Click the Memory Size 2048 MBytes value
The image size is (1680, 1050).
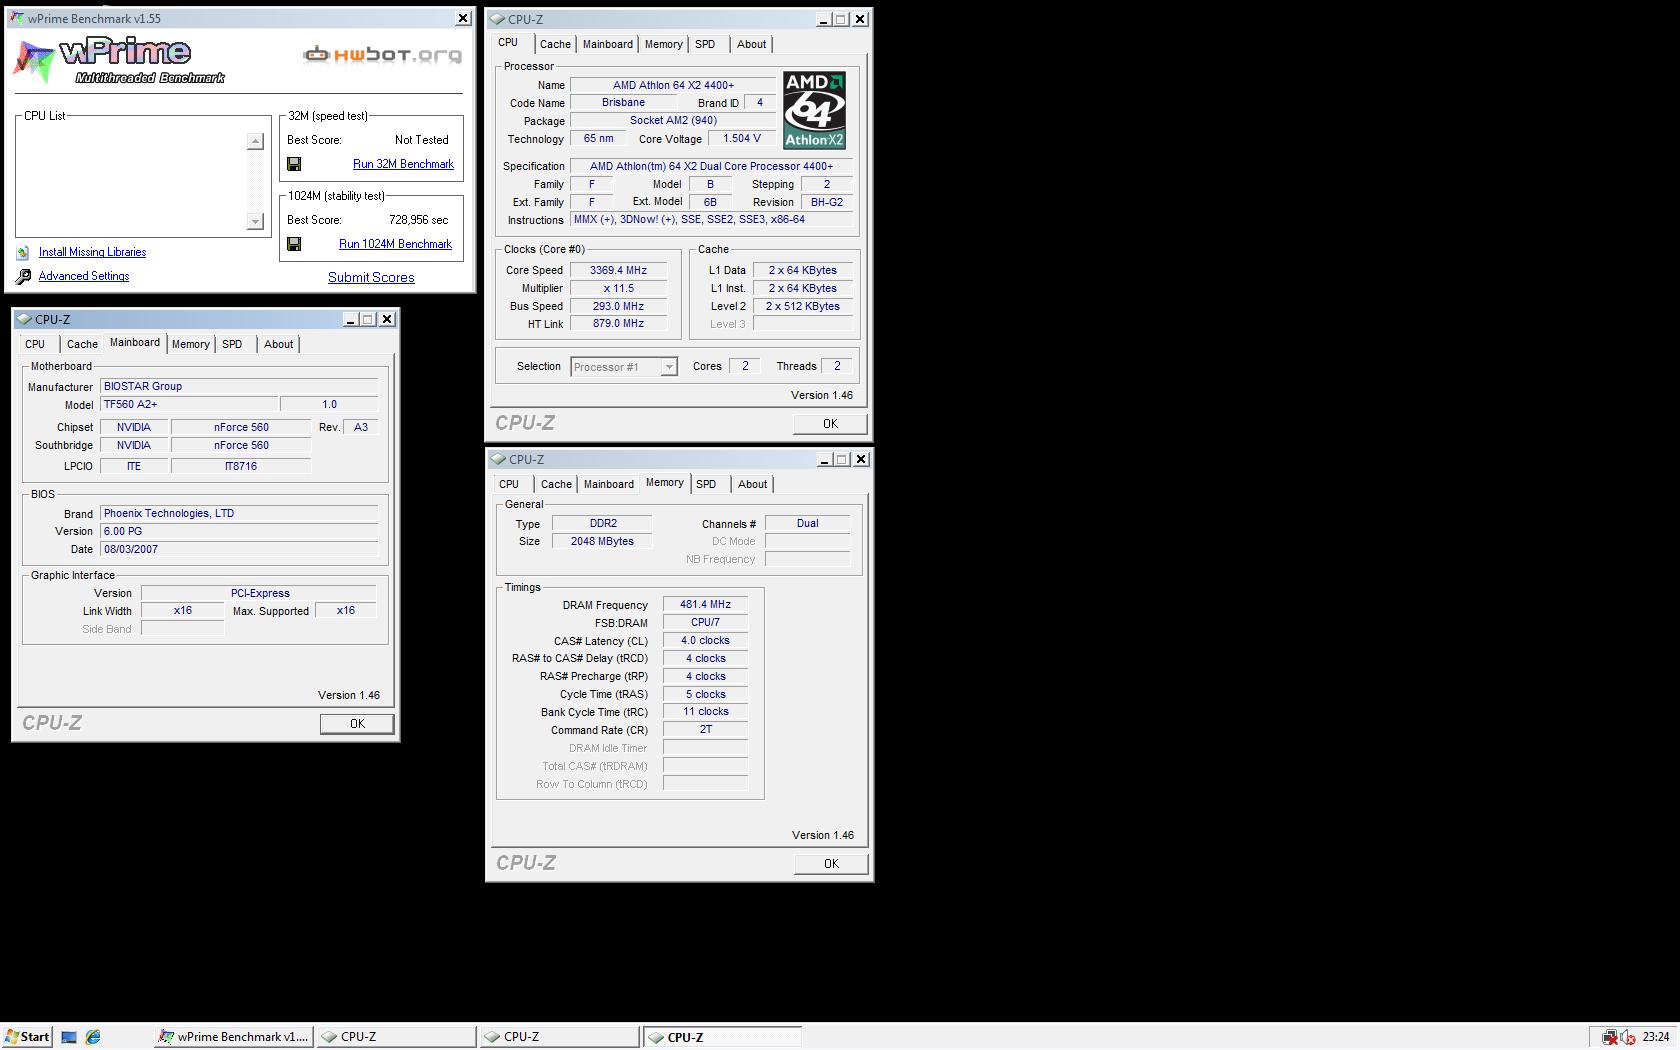coord(602,541)
